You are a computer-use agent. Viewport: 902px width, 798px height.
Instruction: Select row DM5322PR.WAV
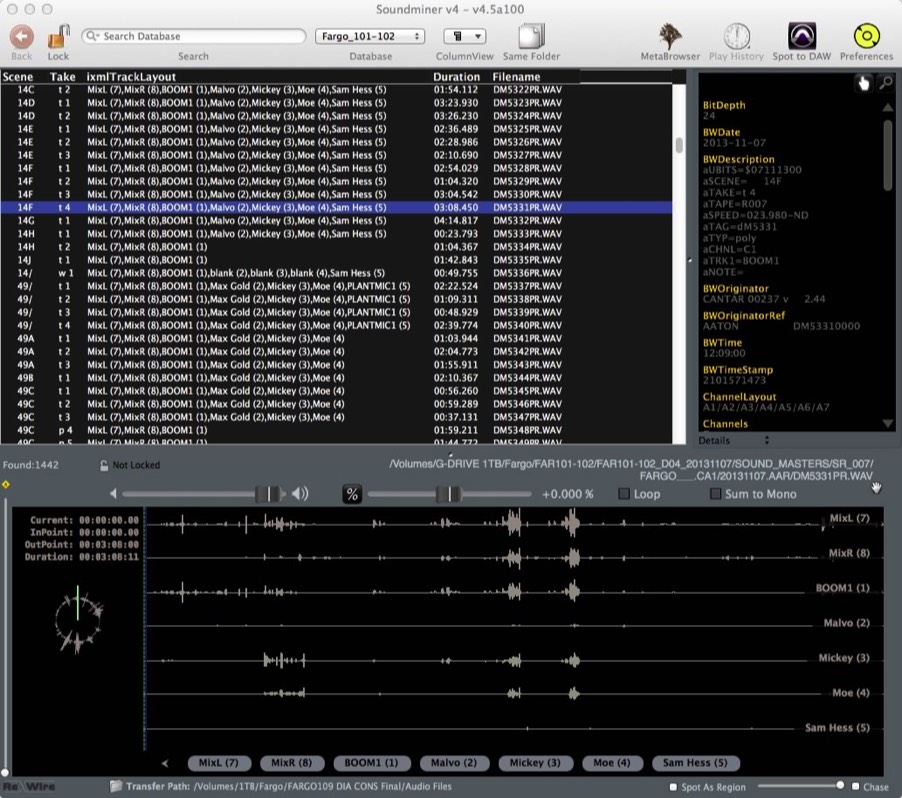(337, 90)
